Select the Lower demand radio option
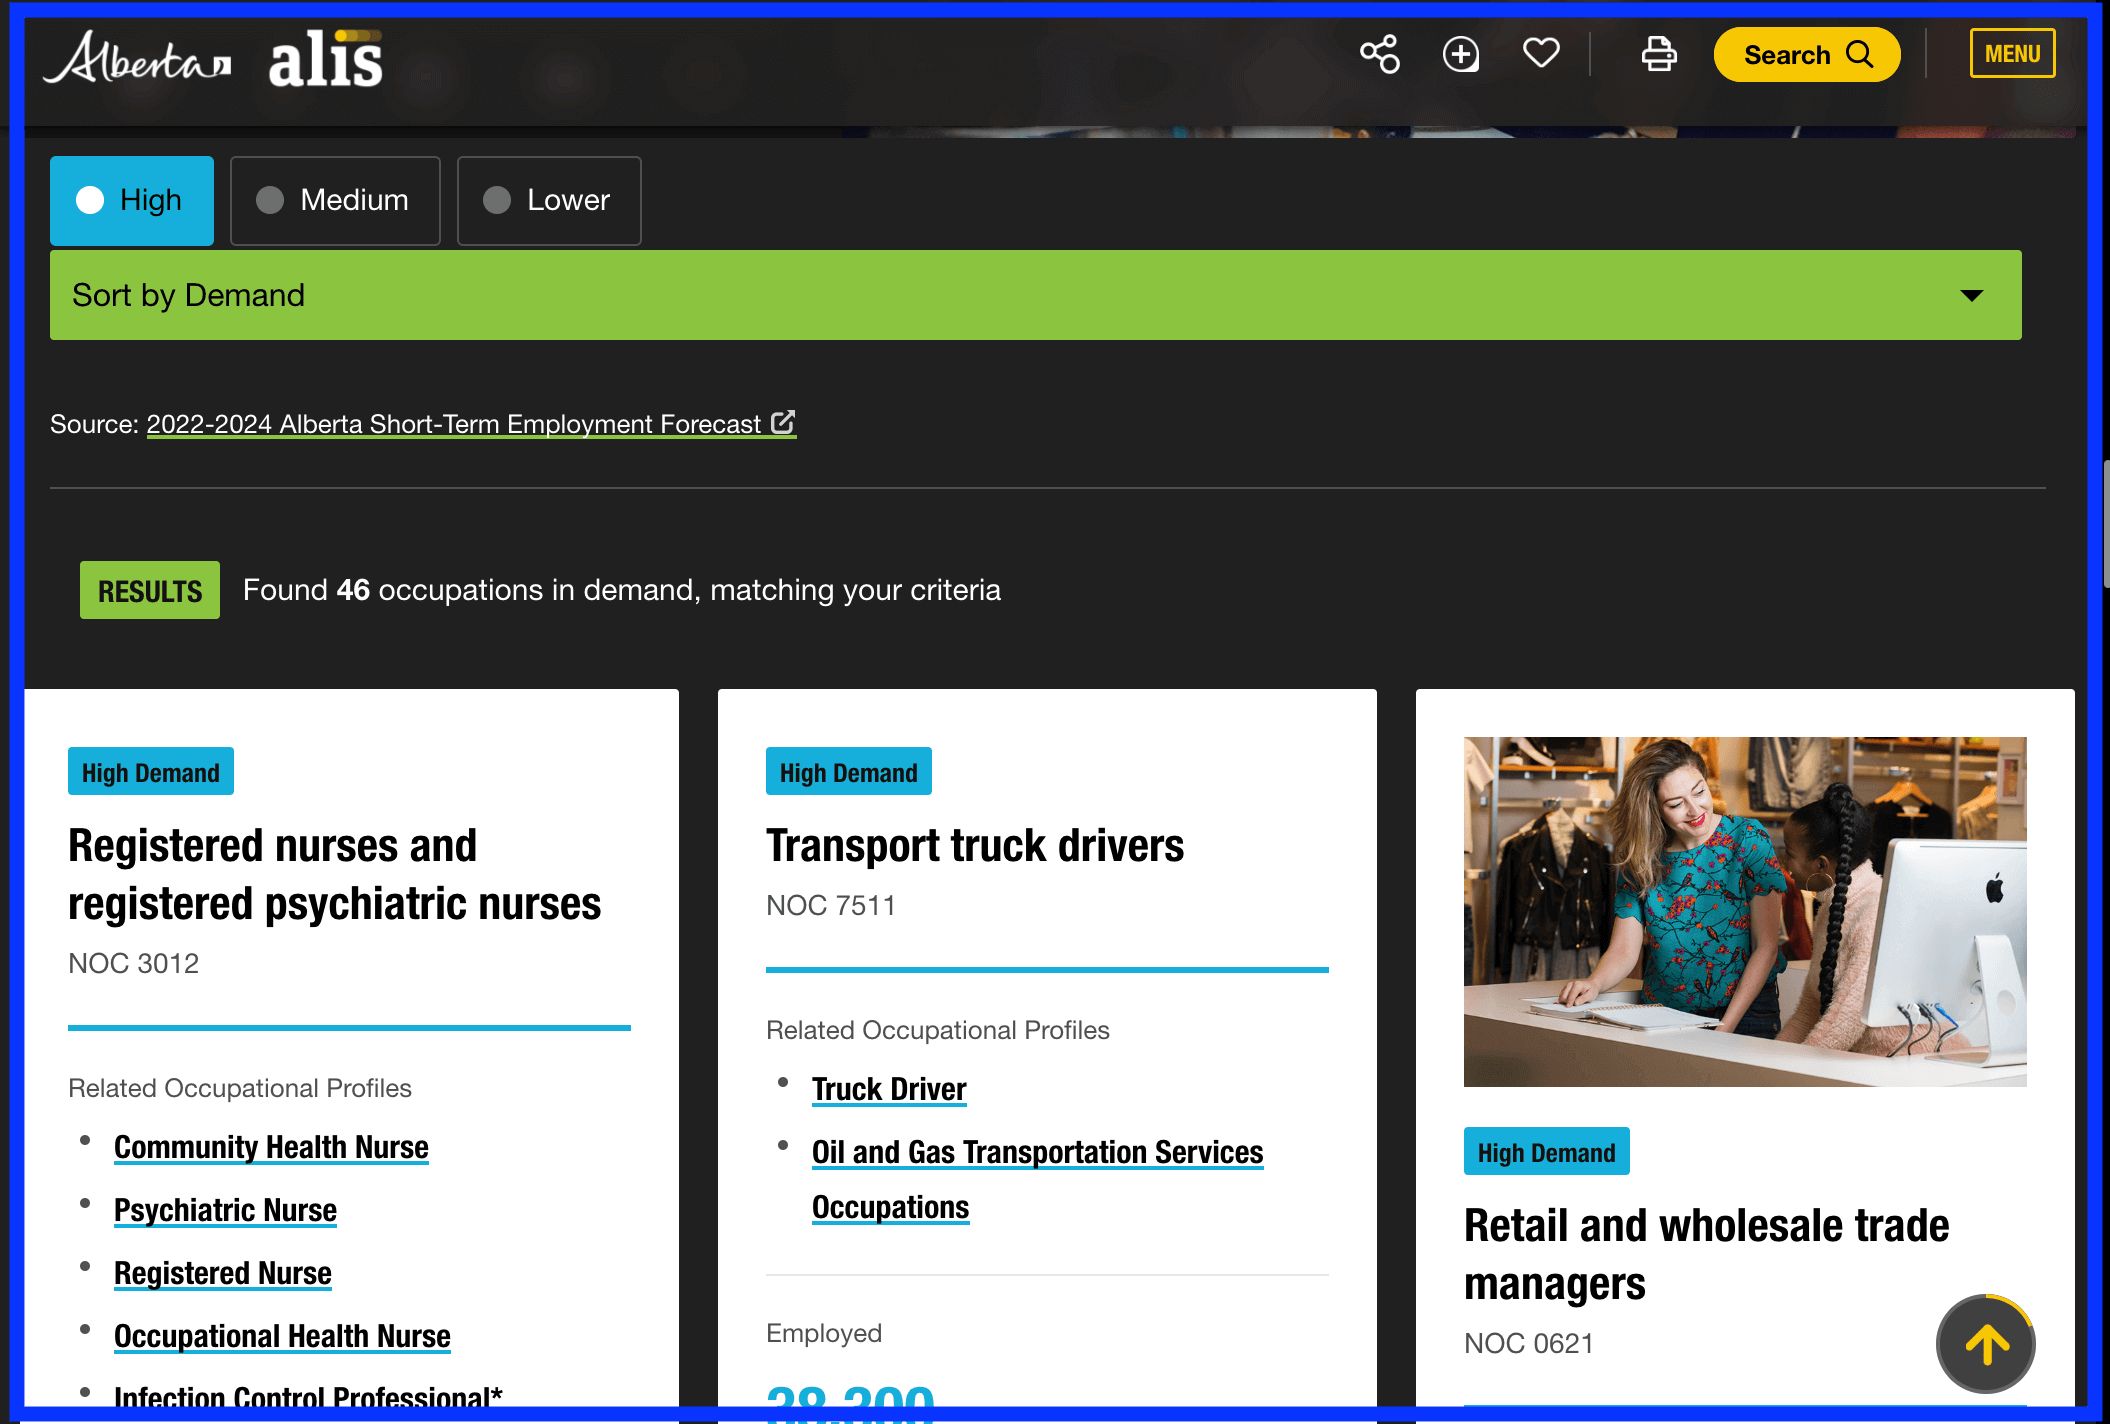2110x1424 pixels. (548, 200)
